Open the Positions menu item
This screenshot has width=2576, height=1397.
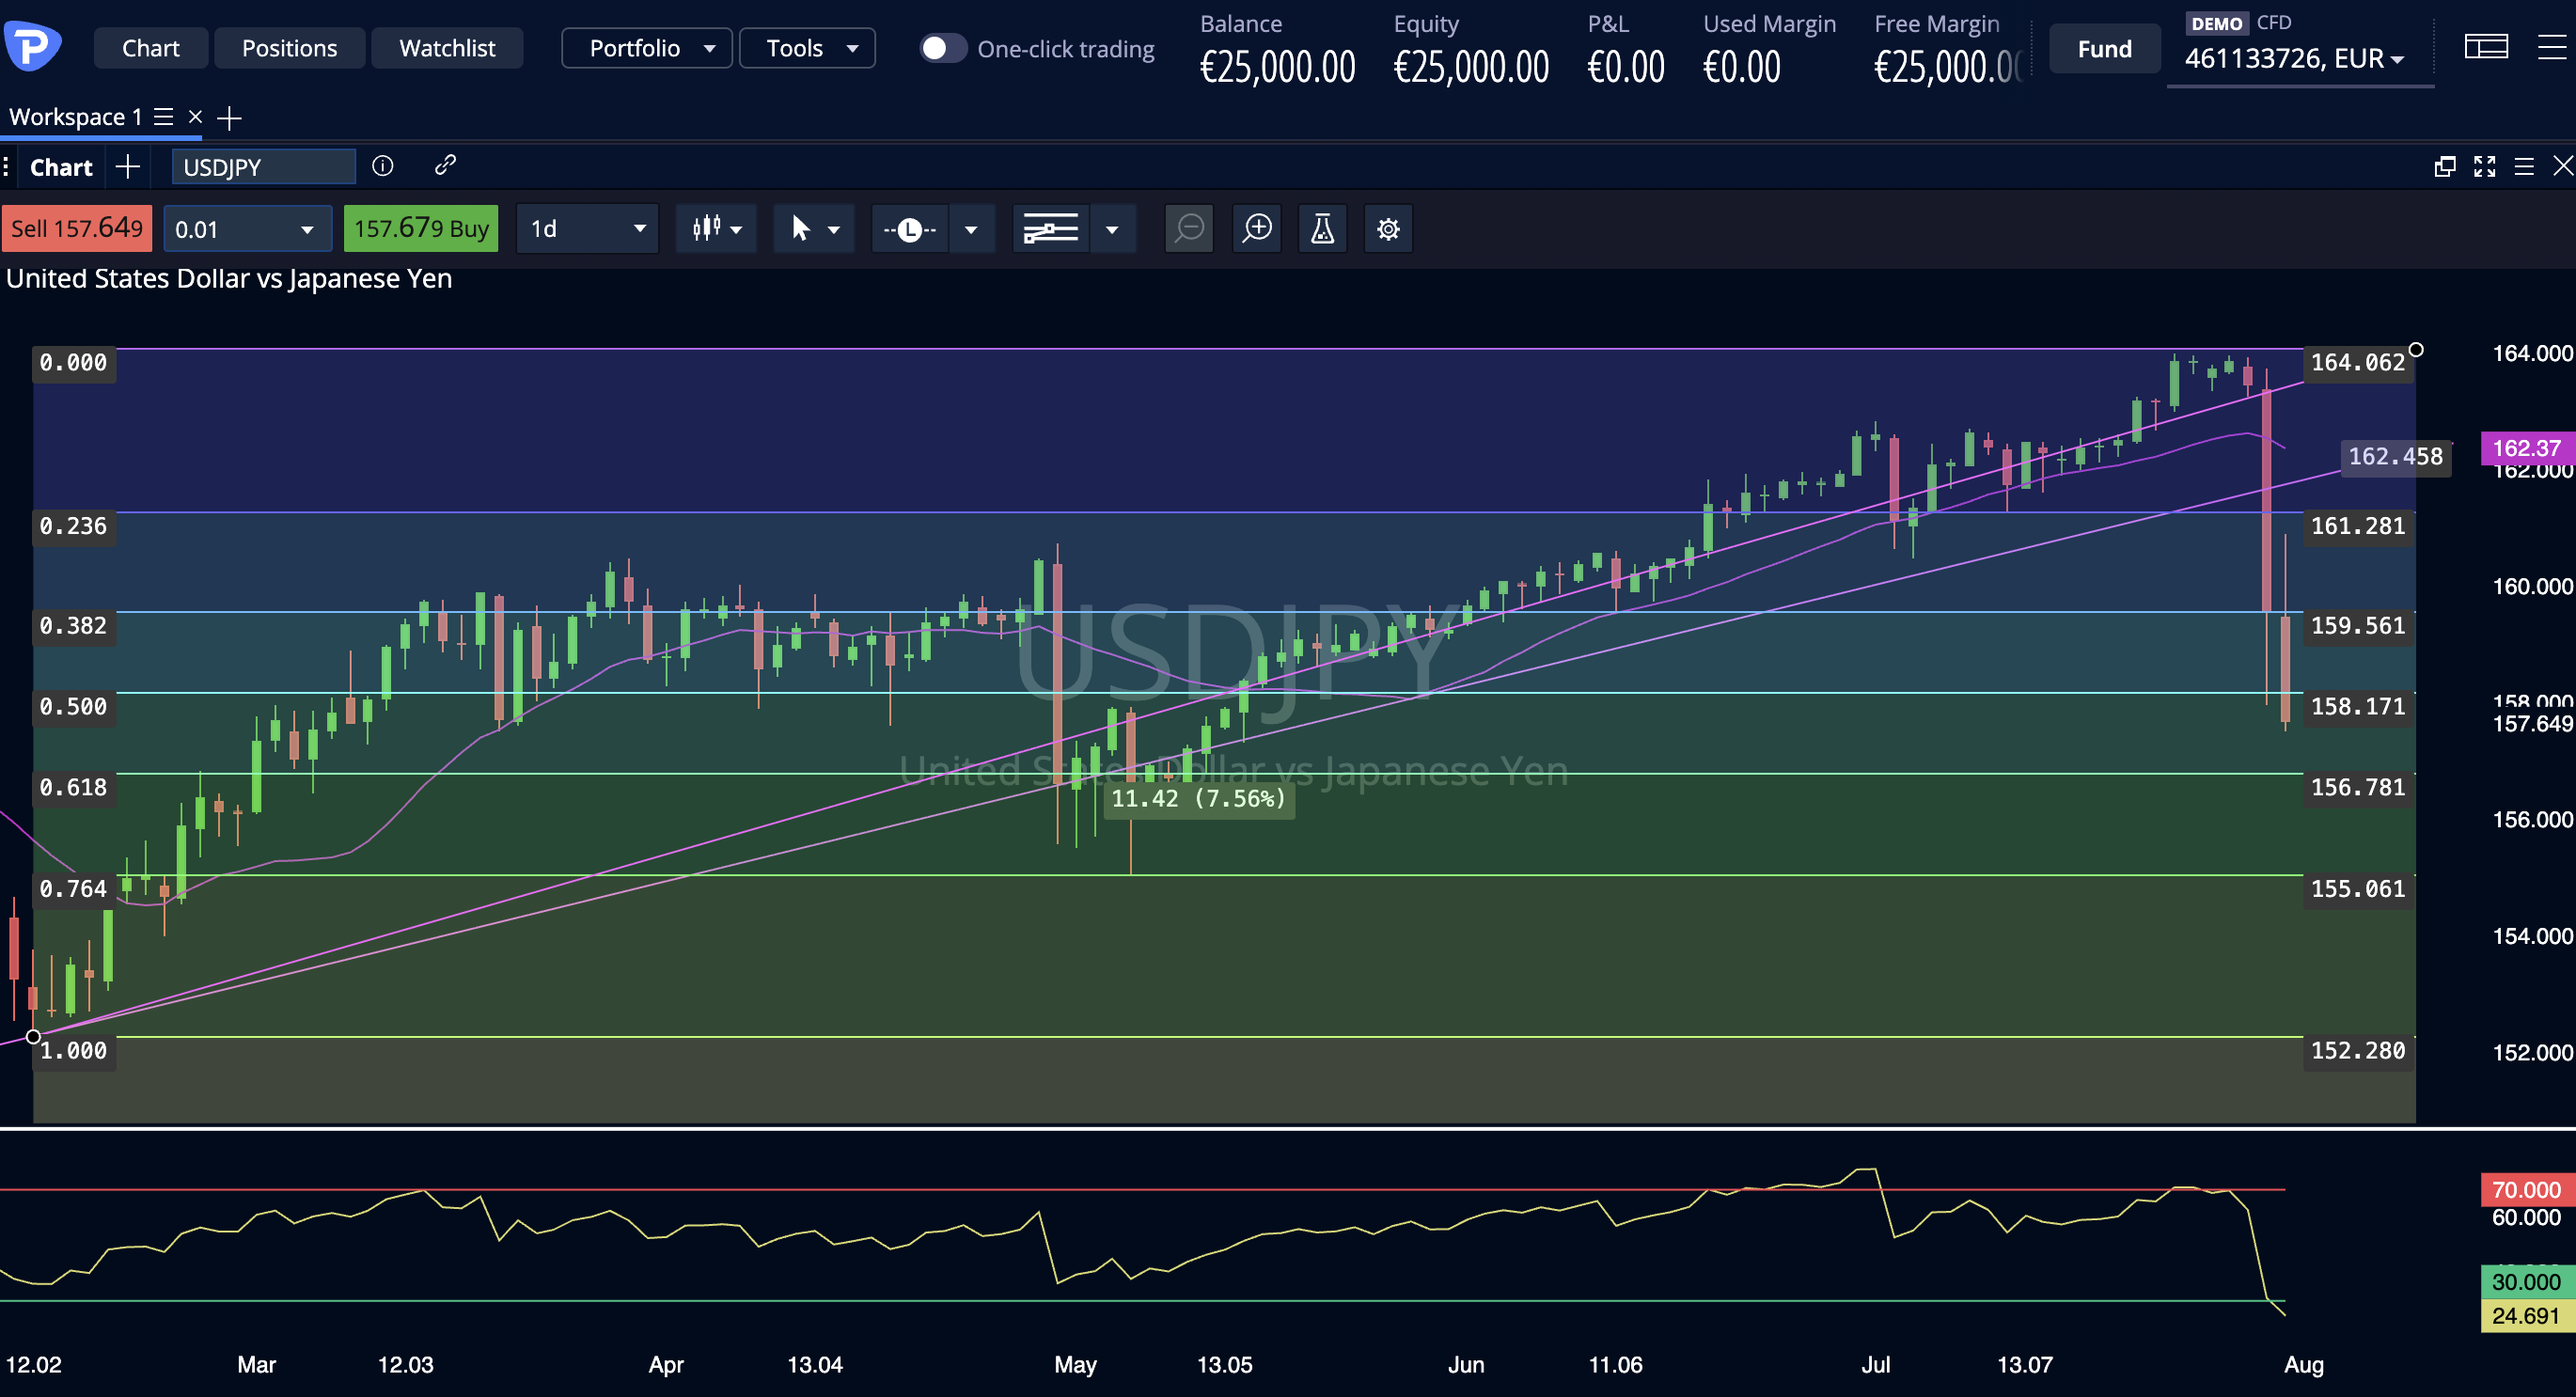(289, 48)
